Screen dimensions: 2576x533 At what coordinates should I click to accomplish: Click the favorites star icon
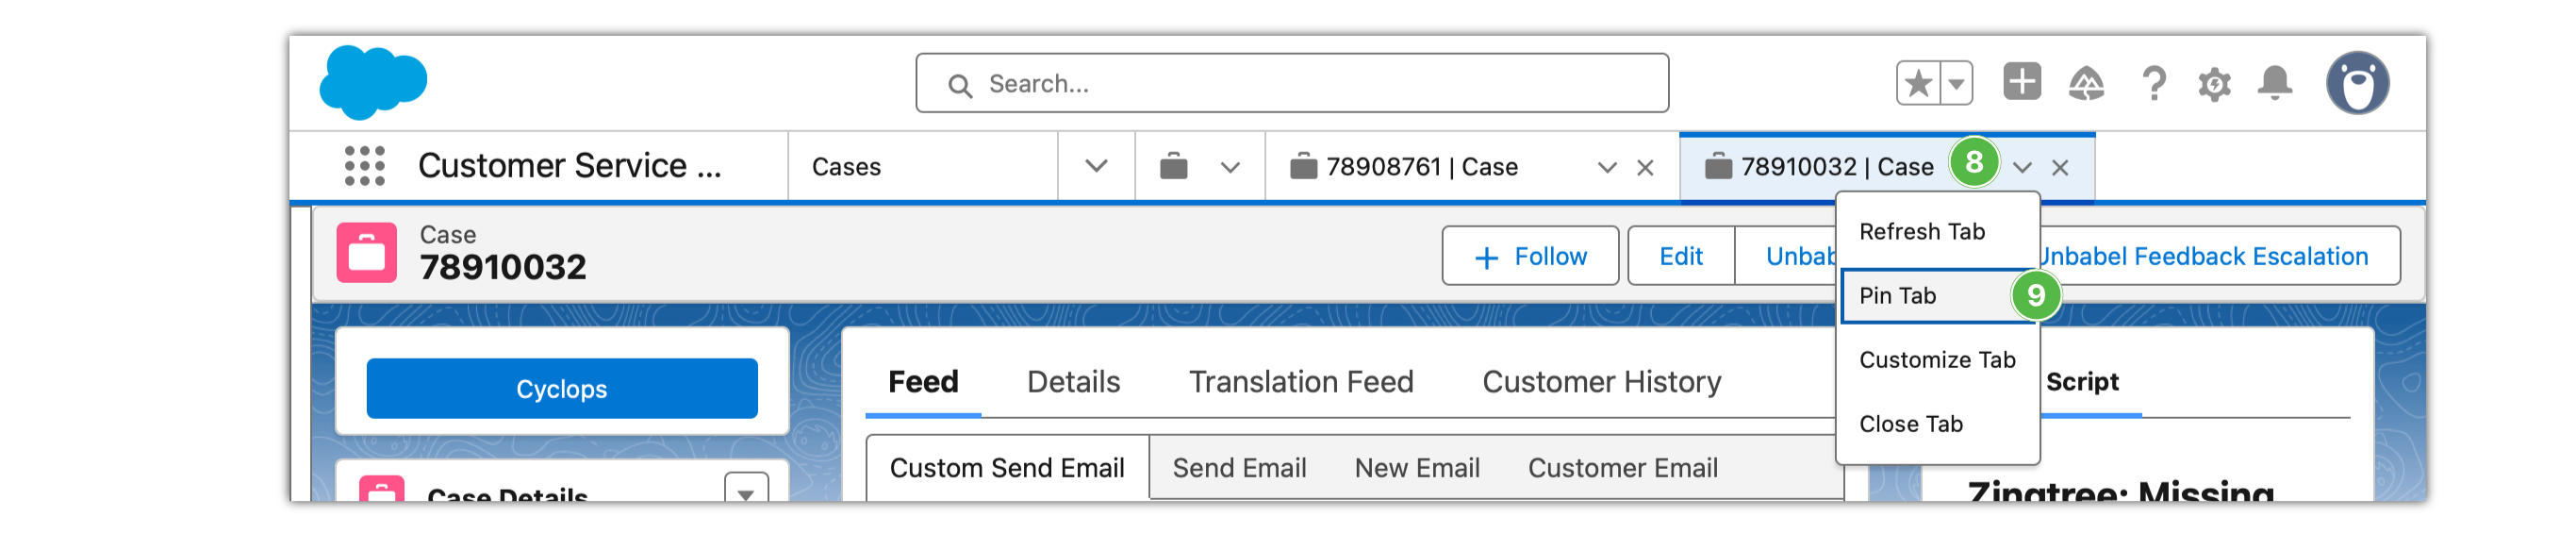[1918, 83]
